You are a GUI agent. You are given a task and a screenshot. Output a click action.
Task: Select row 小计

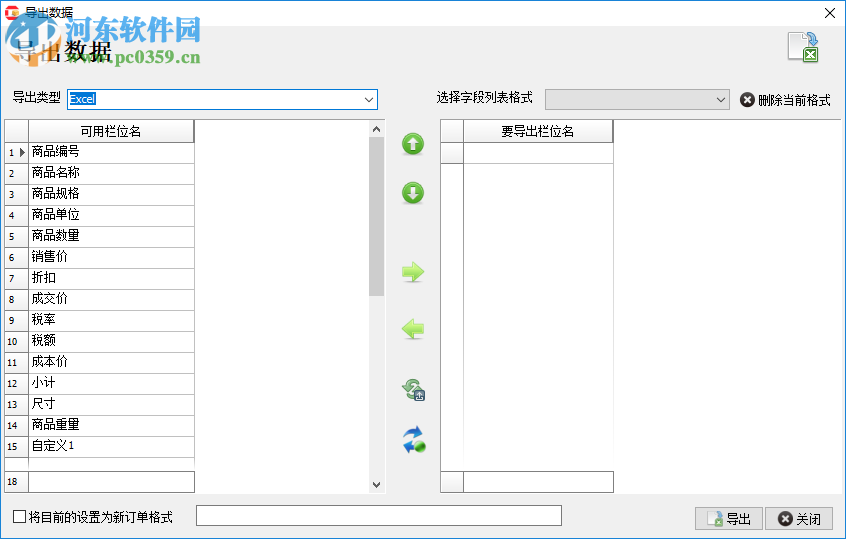coord(111,384)
